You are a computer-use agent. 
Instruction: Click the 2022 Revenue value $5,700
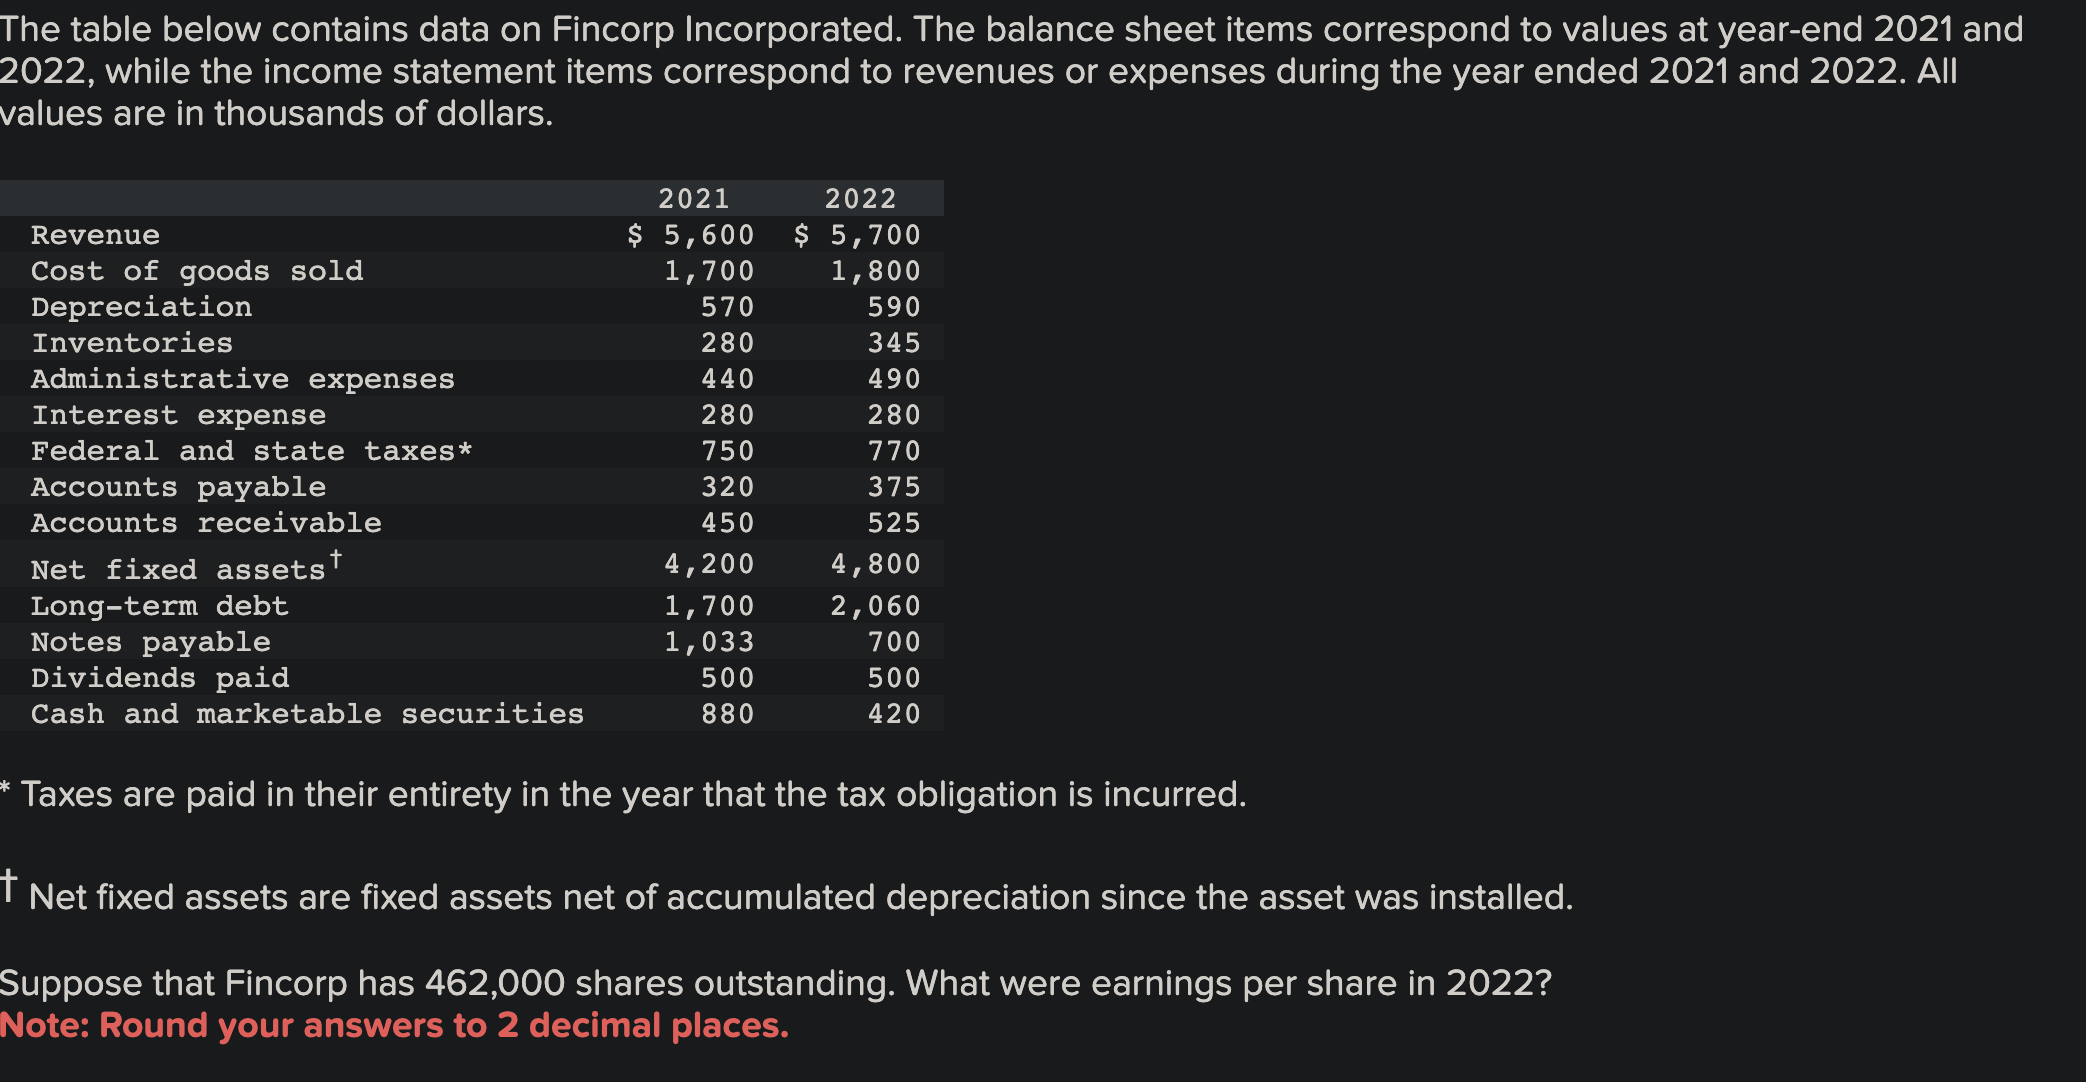coord(857,235)
